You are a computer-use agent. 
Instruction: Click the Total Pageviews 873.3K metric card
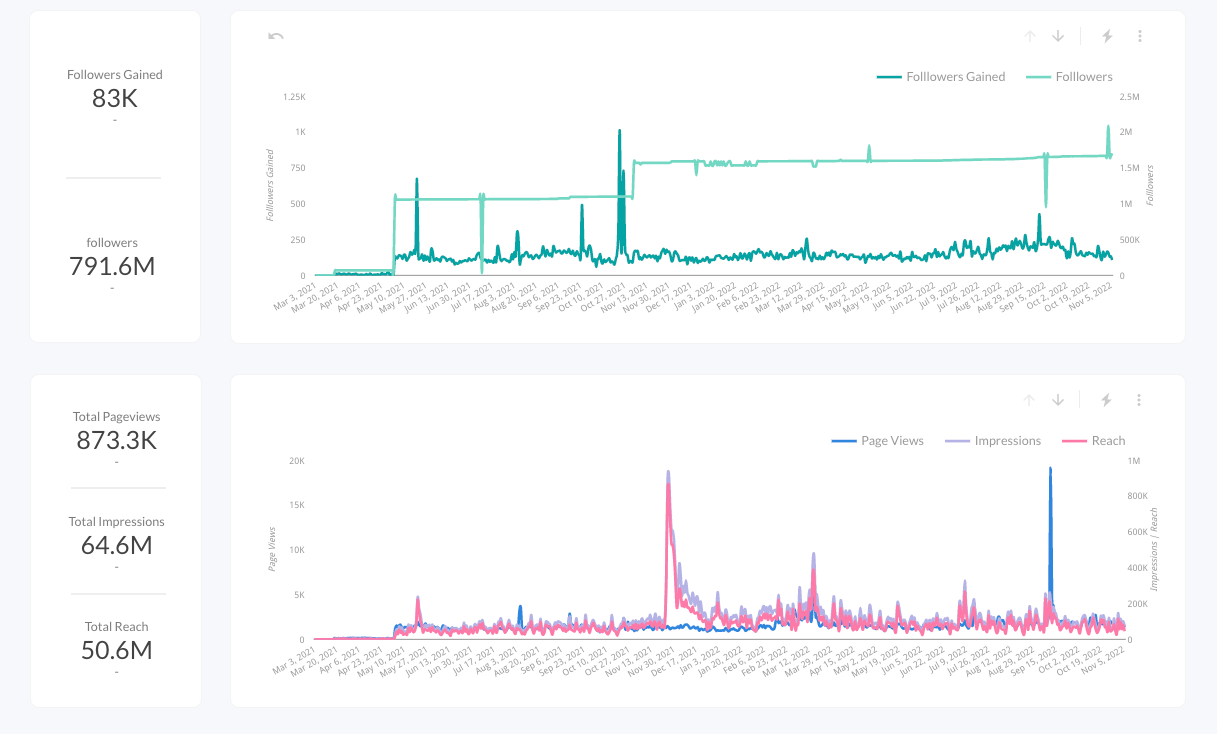(x=114, y=430)
